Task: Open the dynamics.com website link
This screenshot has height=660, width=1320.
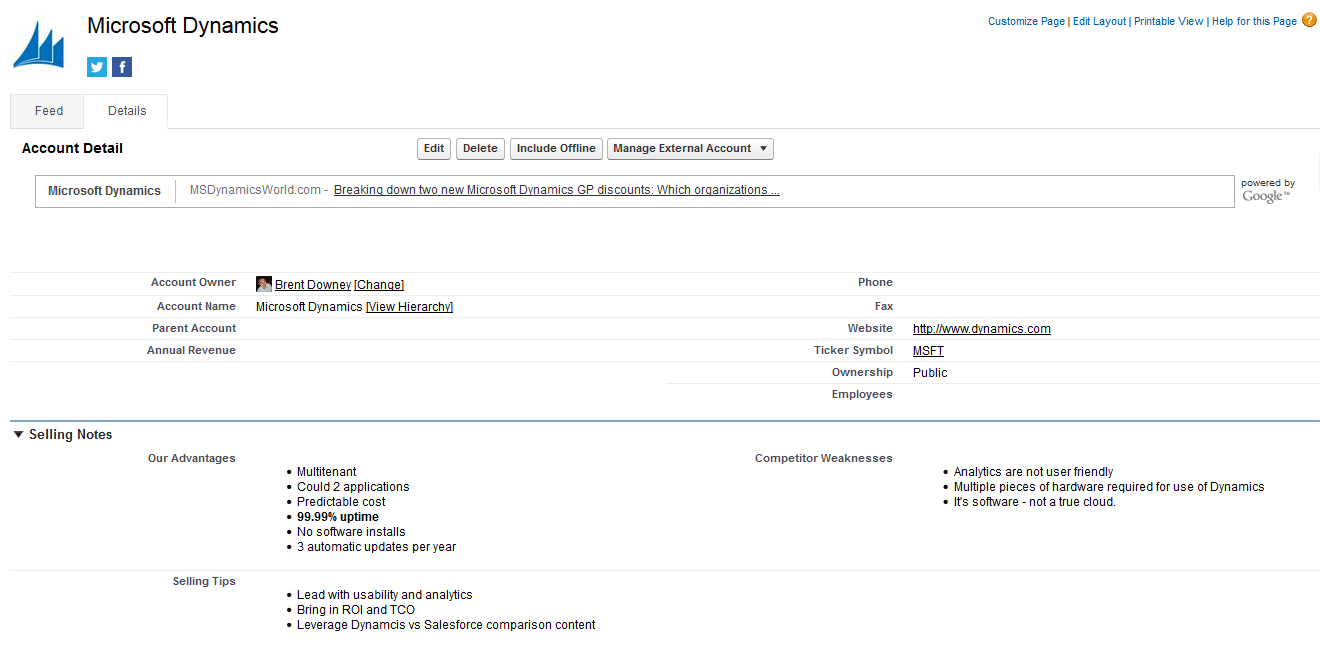Action: pos(981,328)
